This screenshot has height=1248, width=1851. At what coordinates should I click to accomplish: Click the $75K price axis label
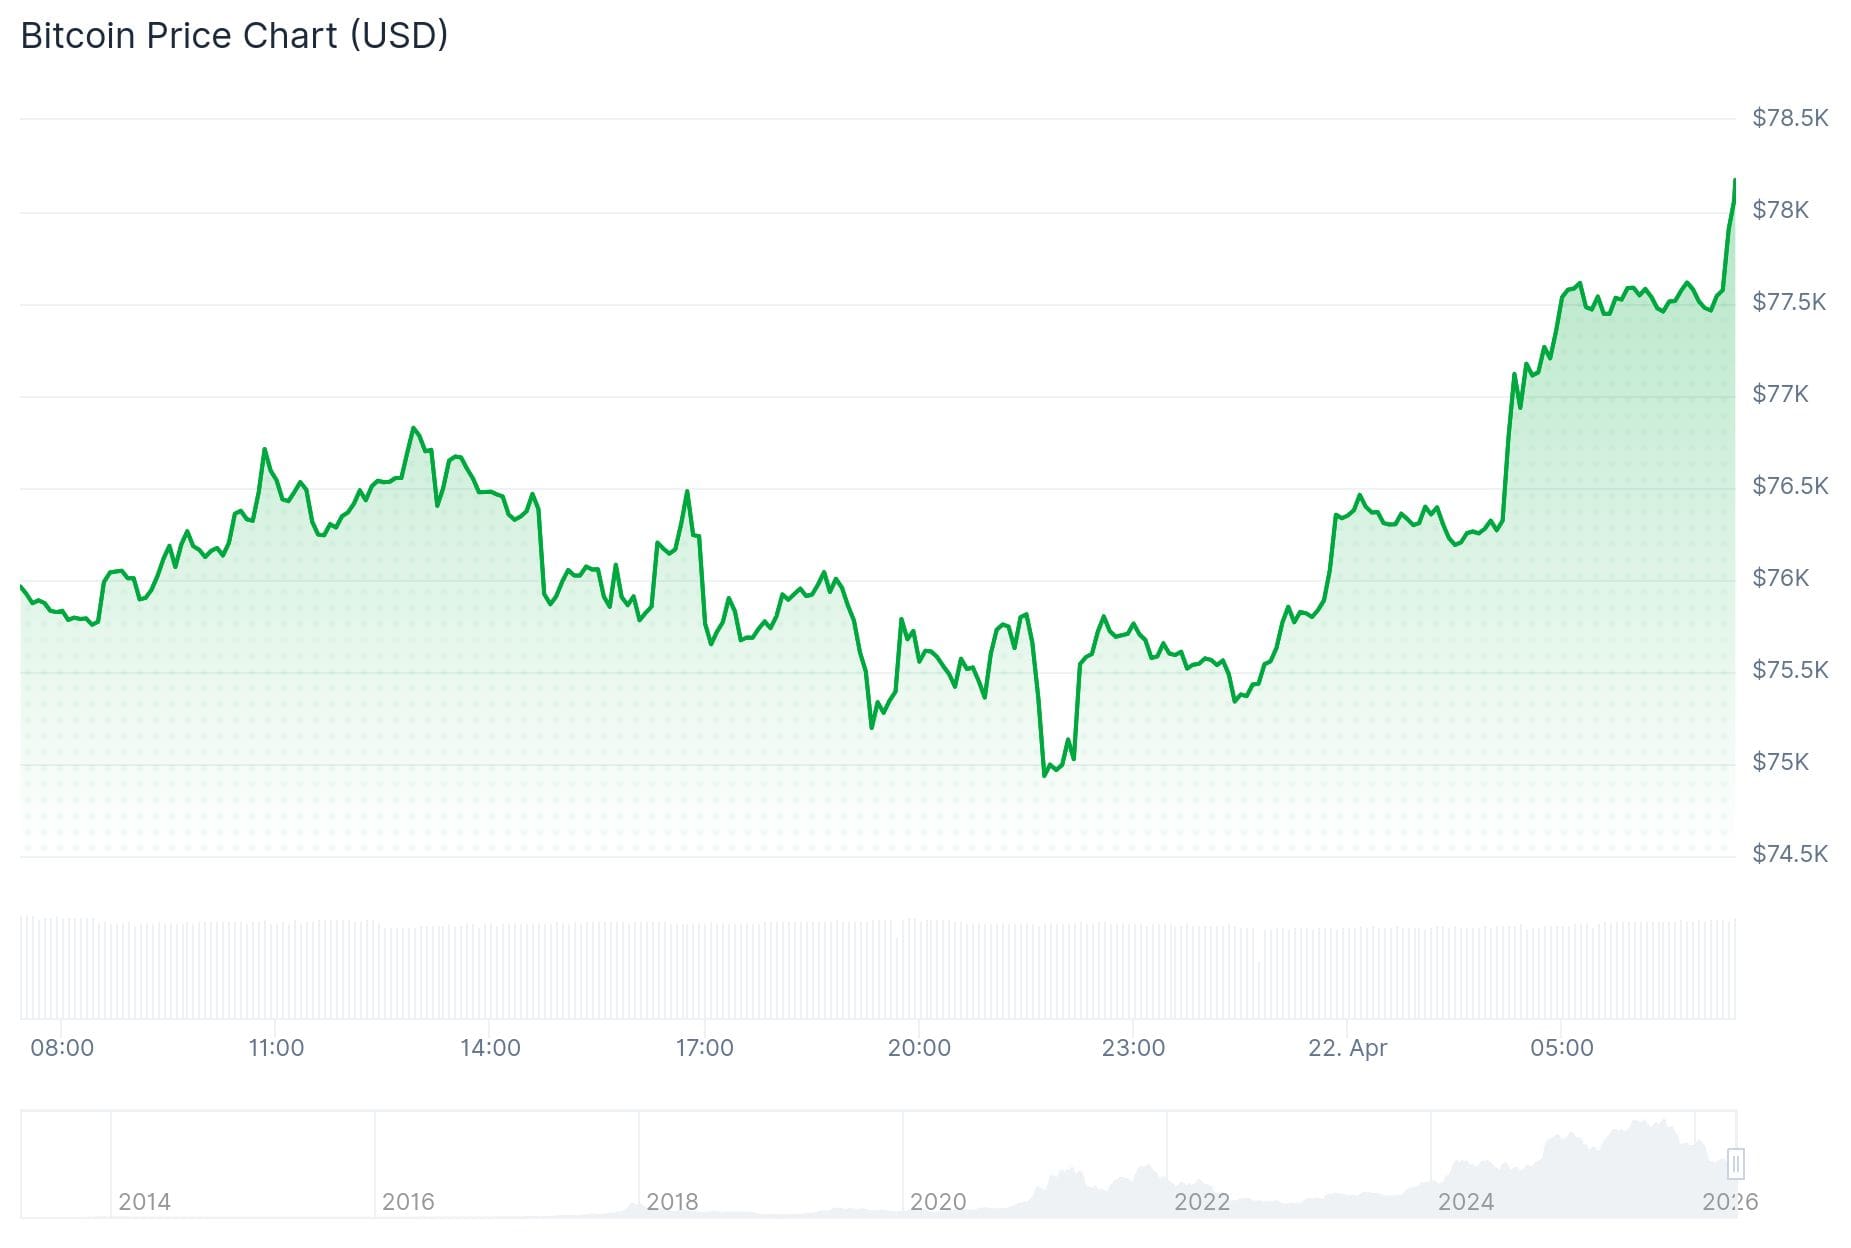pos(1780,762)
